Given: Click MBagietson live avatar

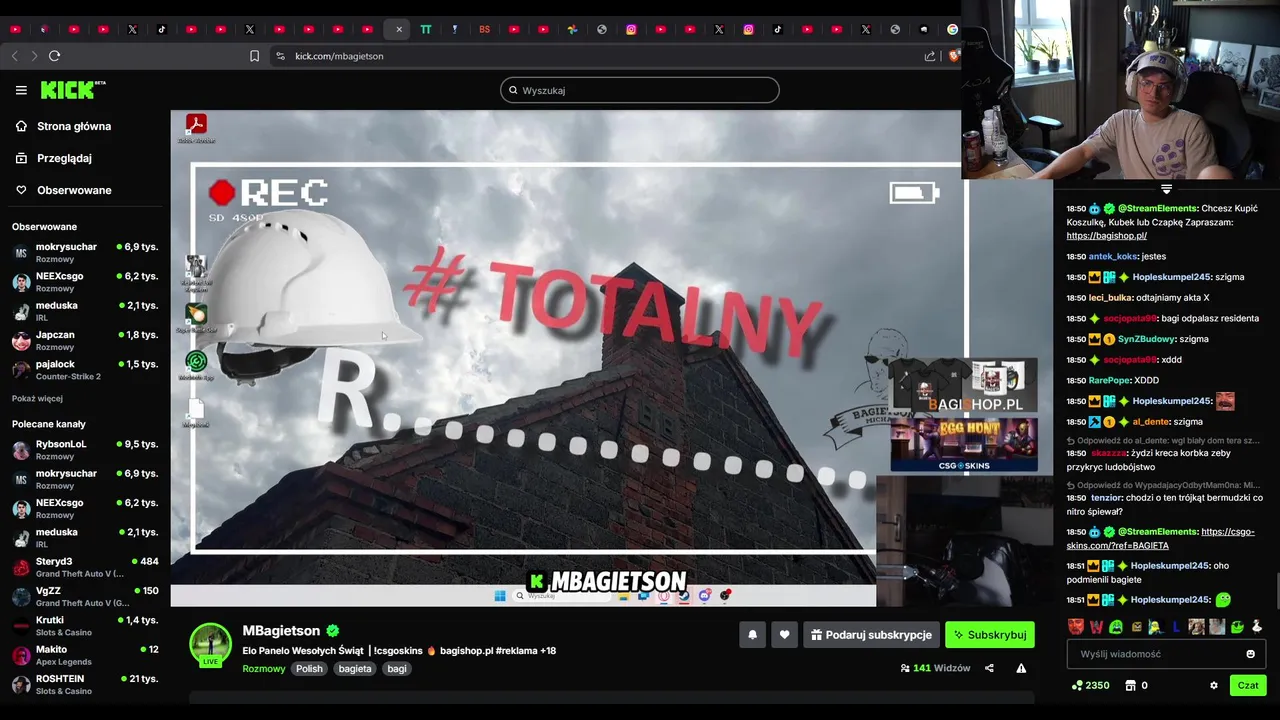Looking at the screenshot, I should pyautogui.click(x=210, y=645).
